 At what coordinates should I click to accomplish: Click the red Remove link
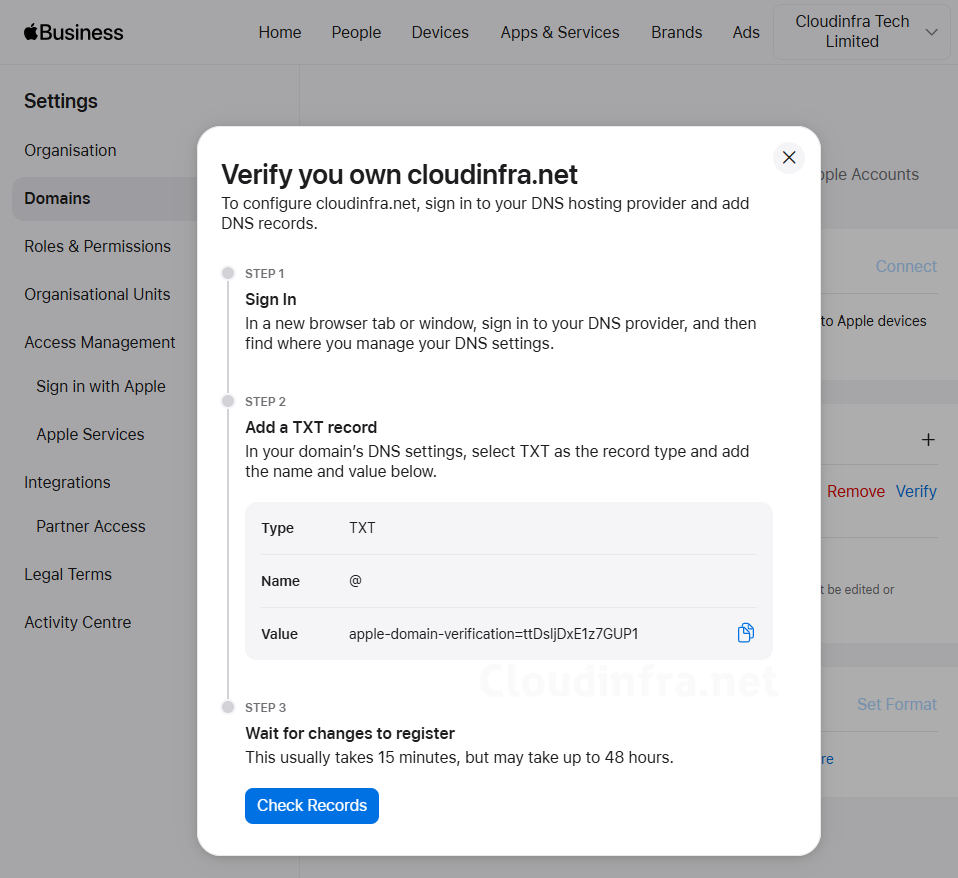point(855,491)
